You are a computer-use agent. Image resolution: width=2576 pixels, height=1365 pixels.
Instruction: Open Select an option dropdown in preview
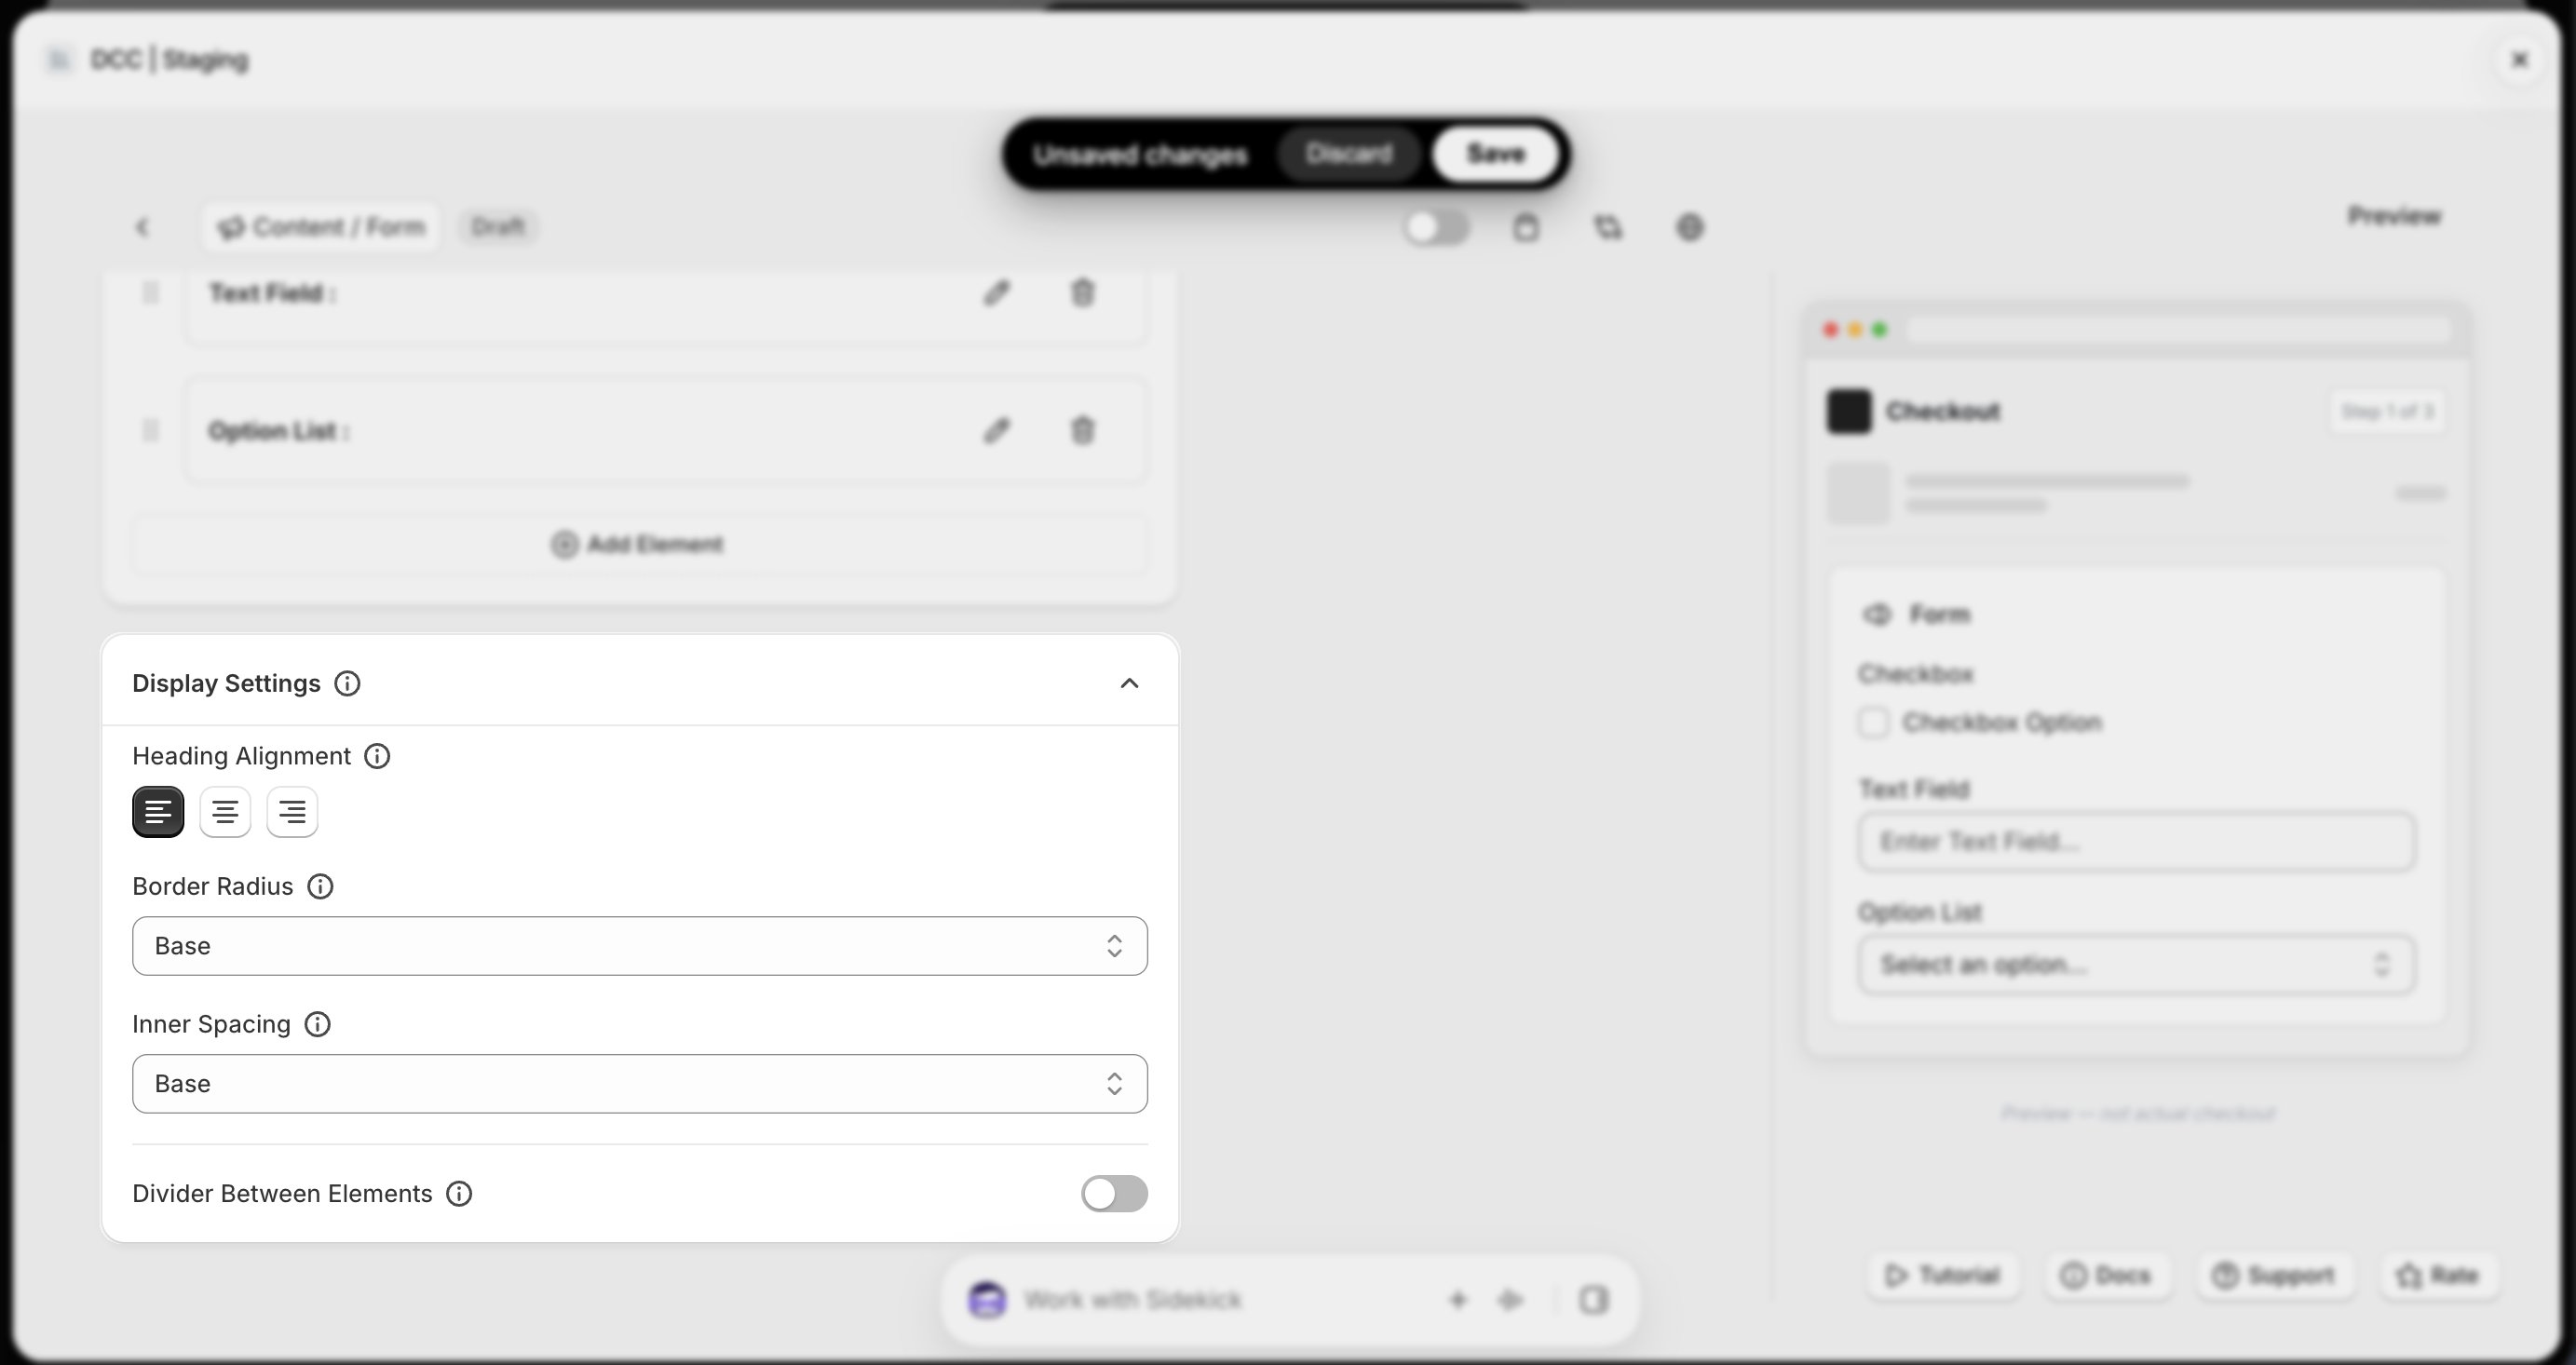(x=2137, y=964)
